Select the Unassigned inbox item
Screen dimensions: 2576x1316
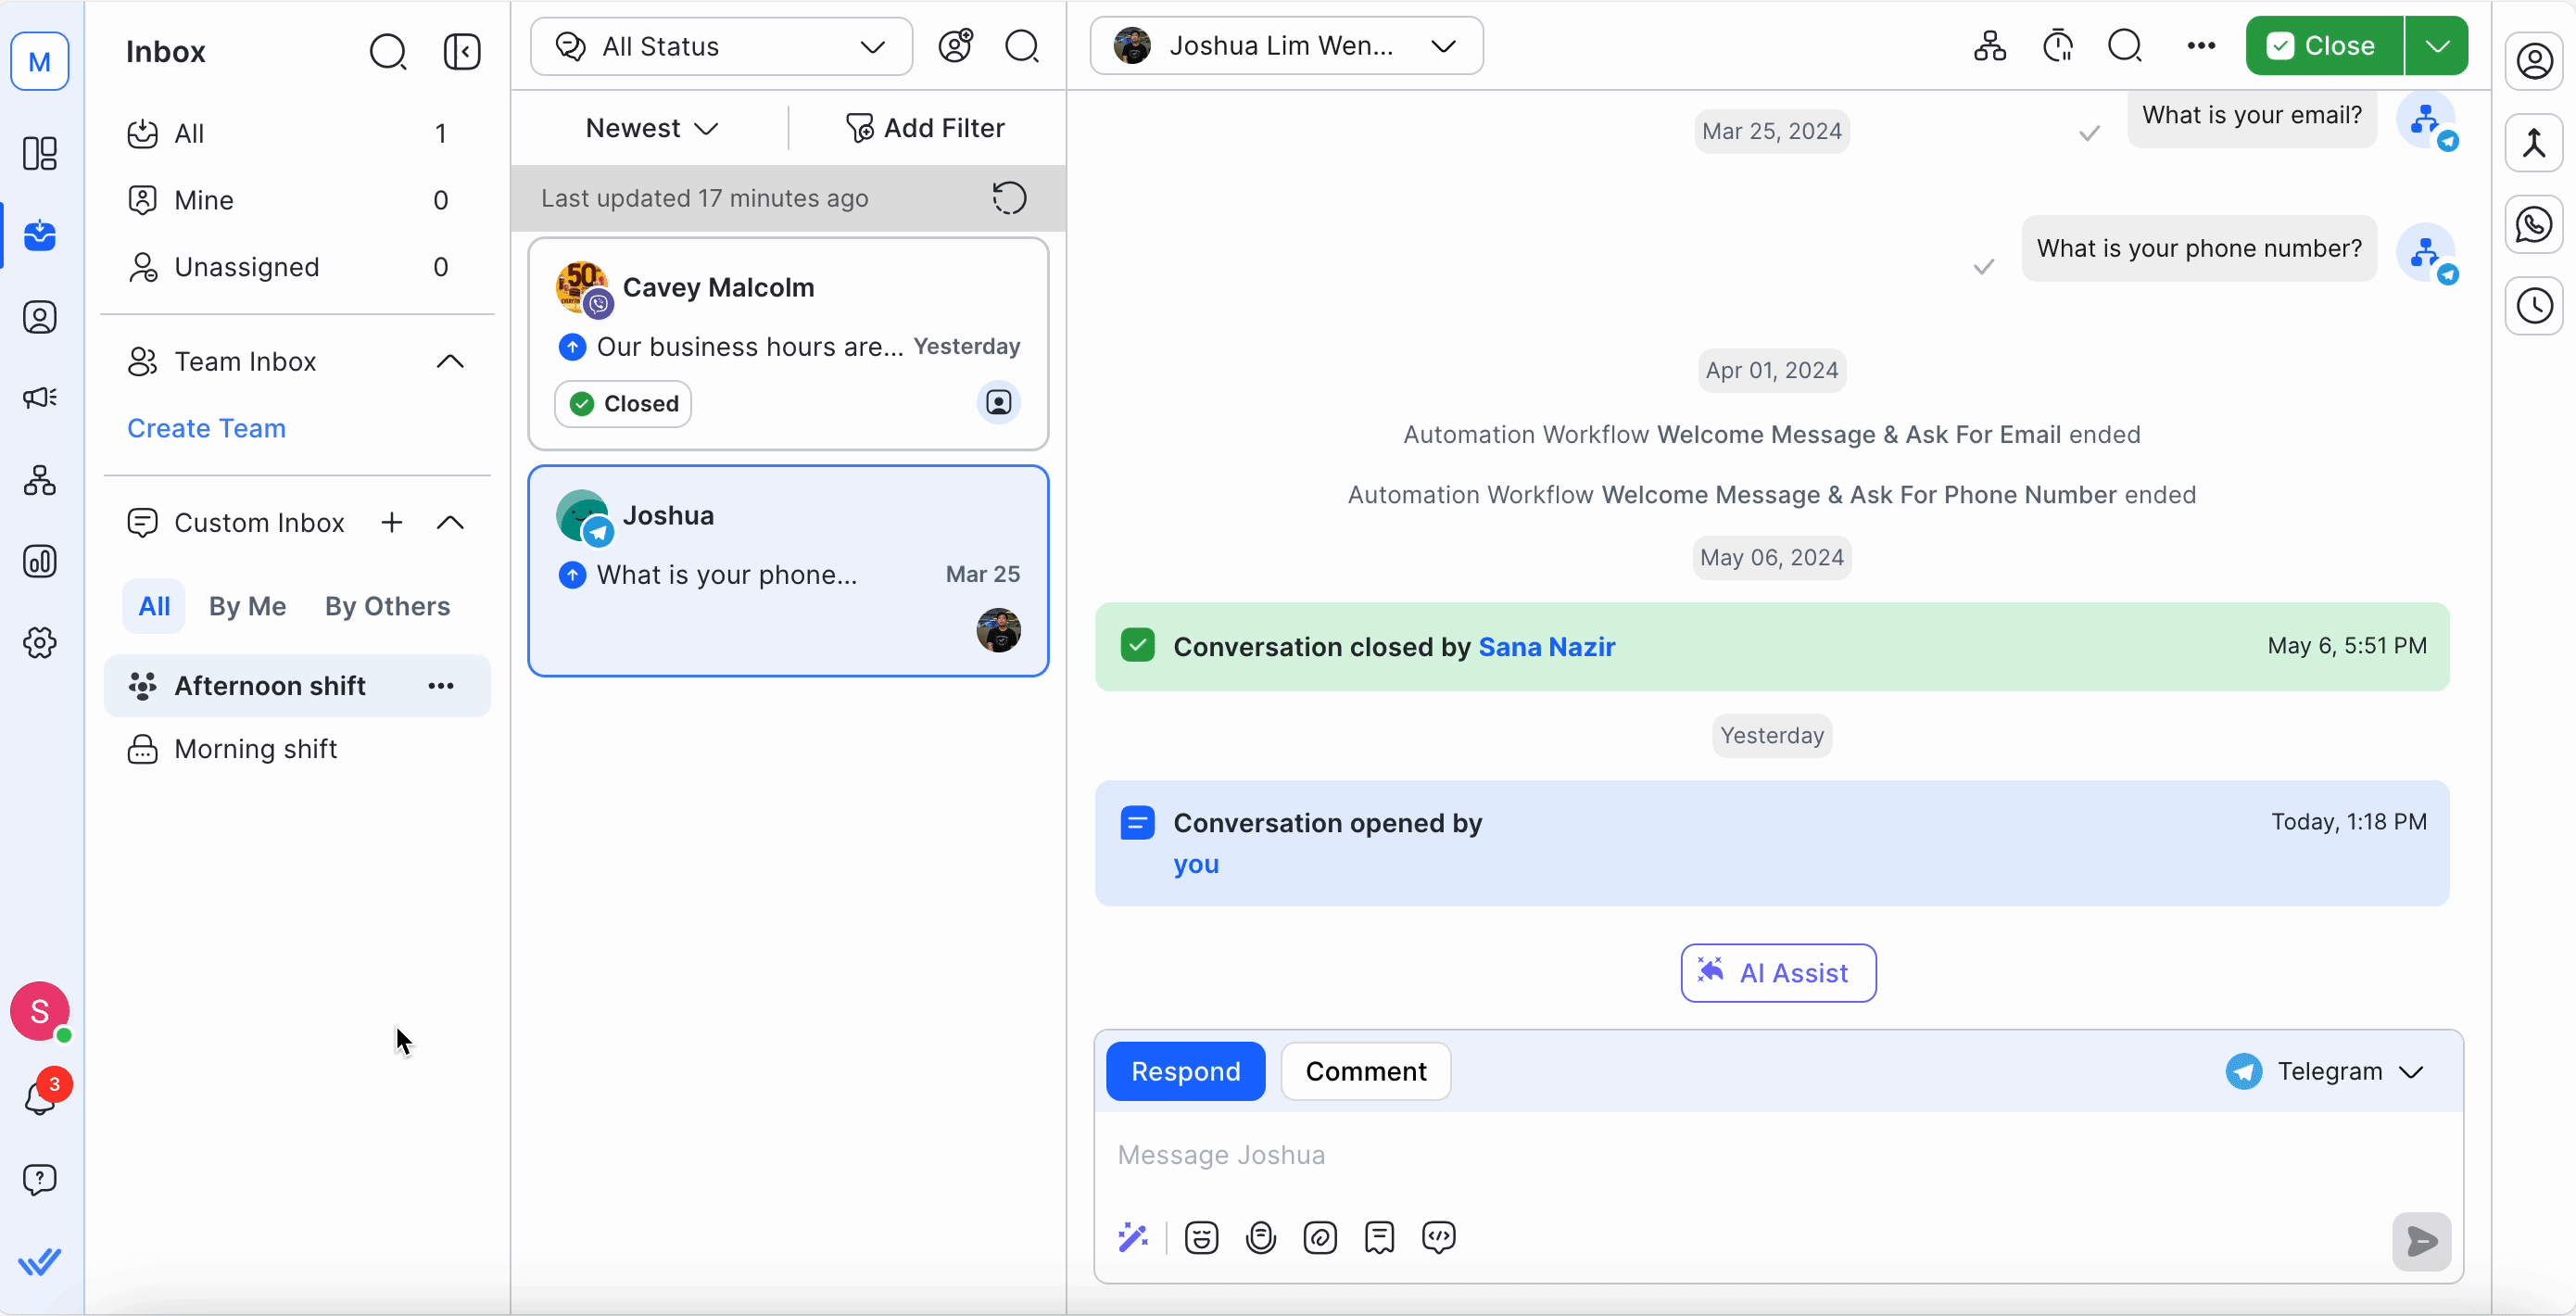(x=246, y=267)
